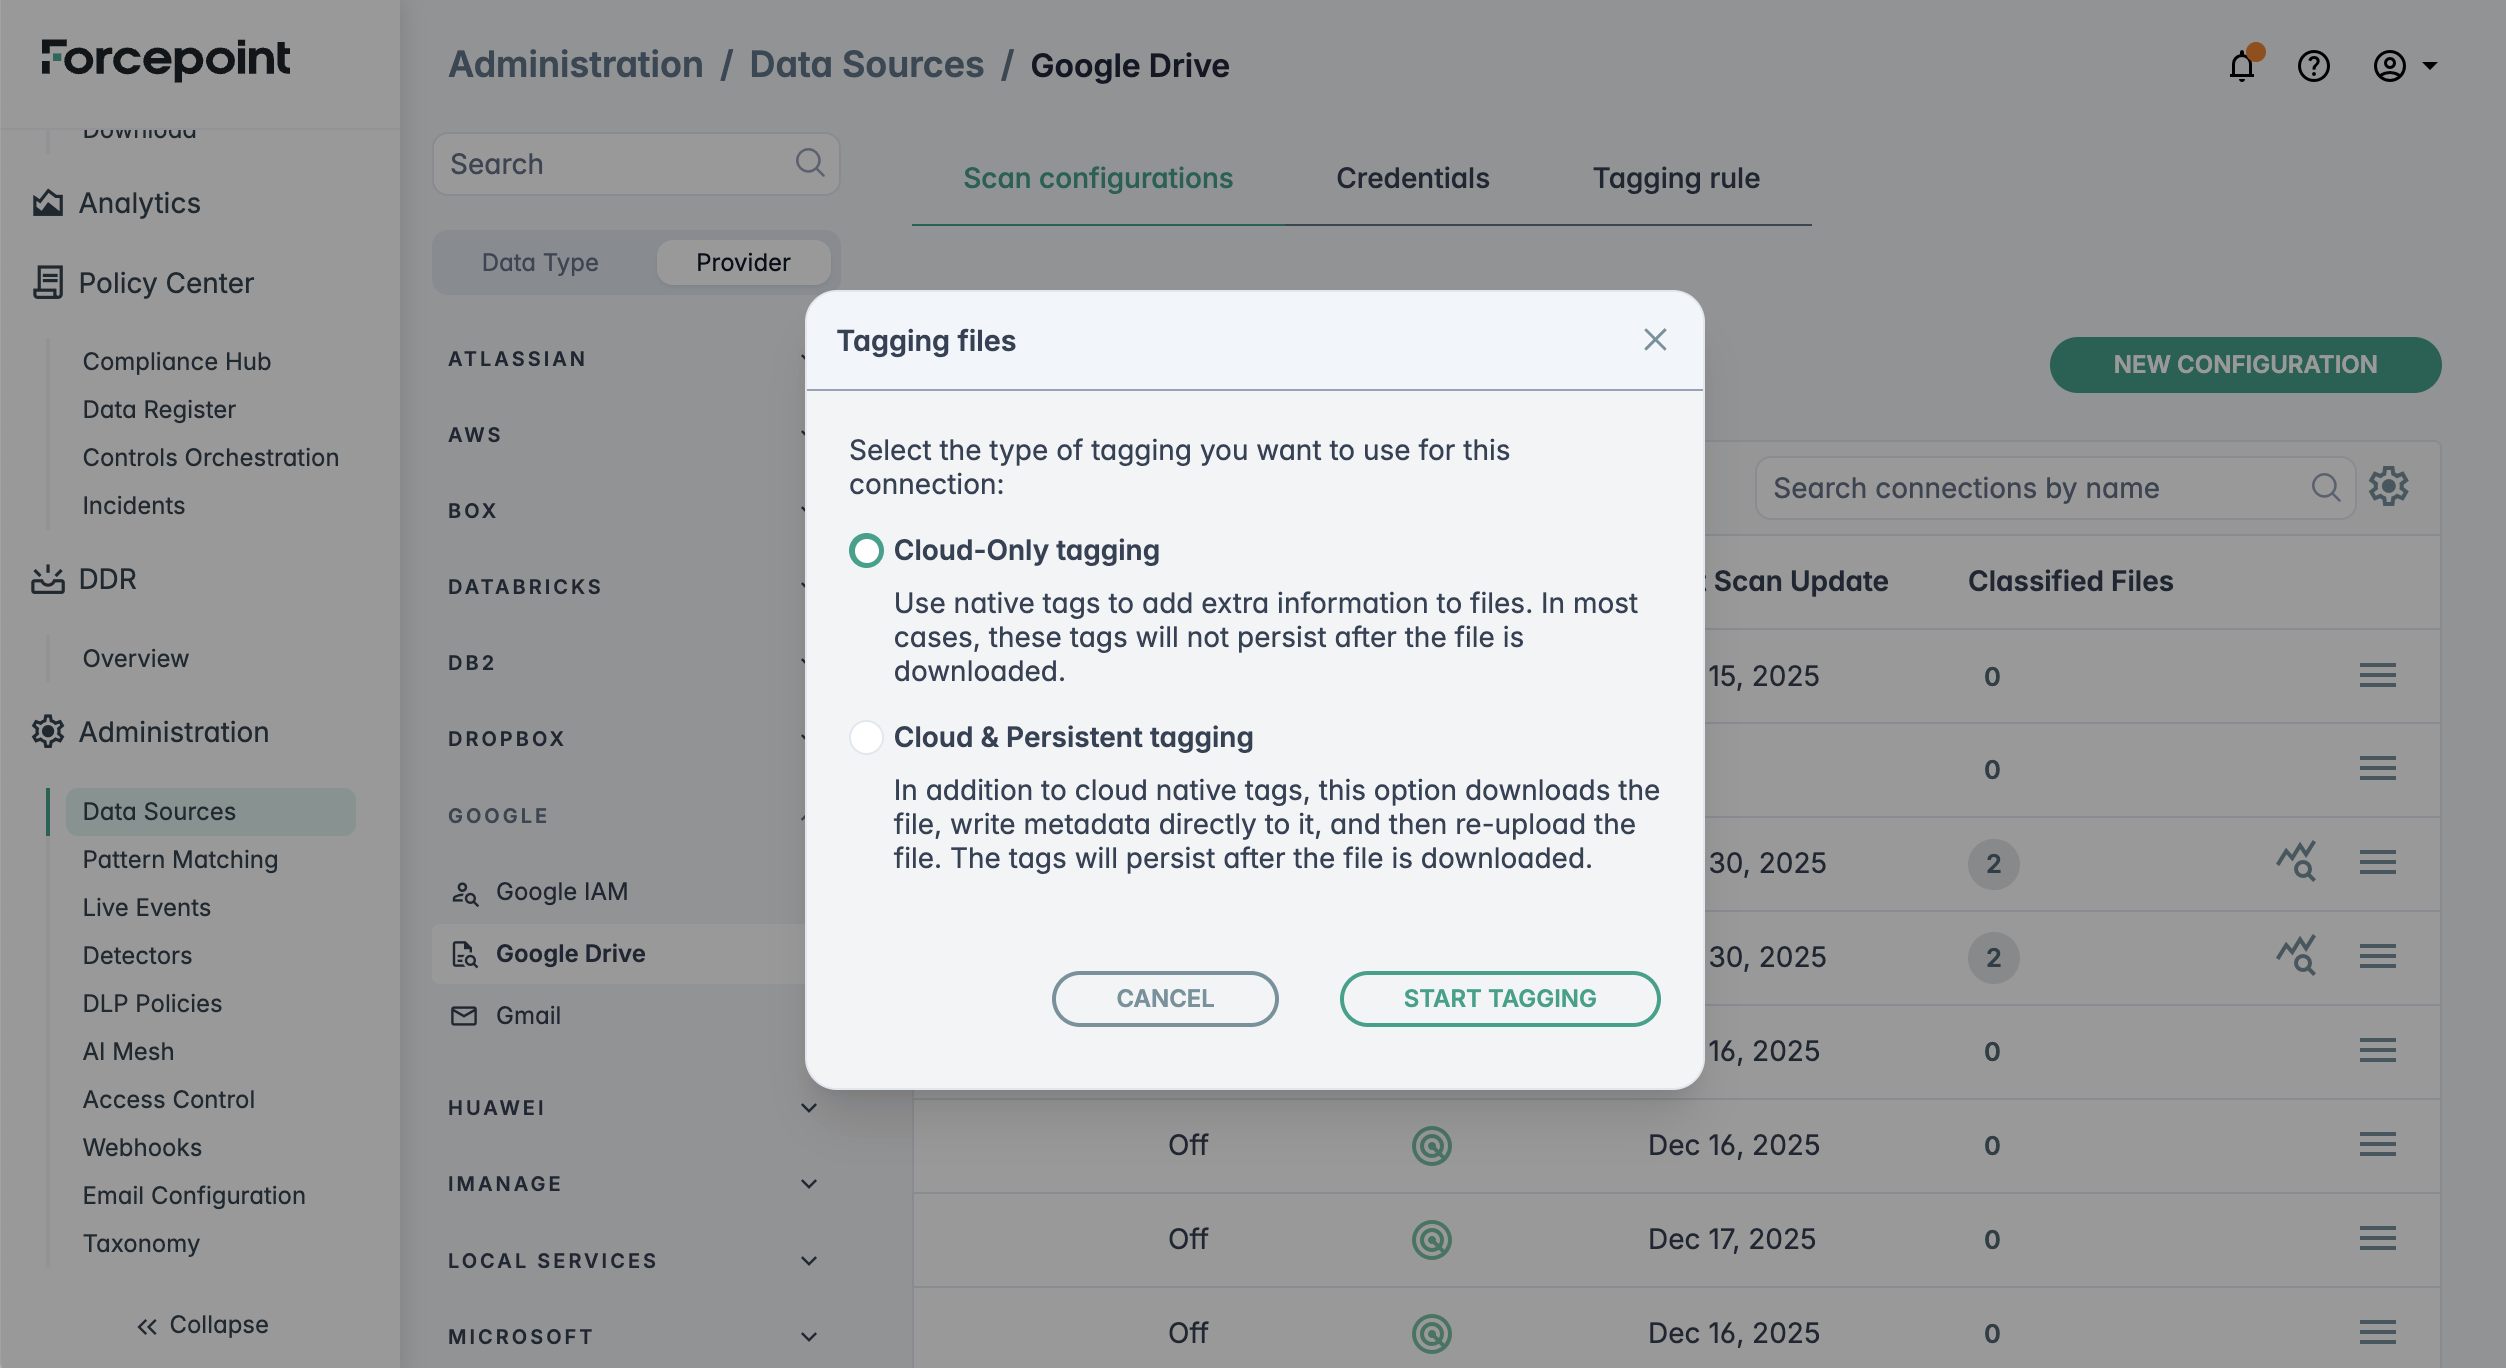Open hamburger menu on first table row
This screenshot has height=1368, width=2506.
(x=2377, y=676)
